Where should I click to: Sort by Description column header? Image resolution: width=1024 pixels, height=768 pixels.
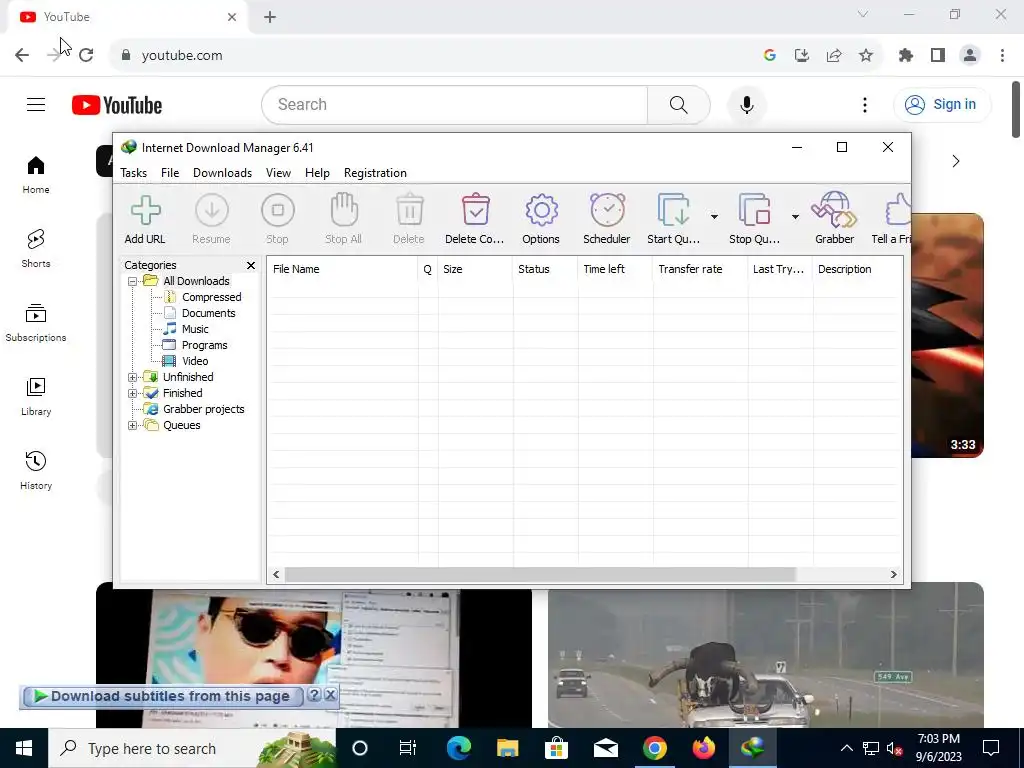857,269
